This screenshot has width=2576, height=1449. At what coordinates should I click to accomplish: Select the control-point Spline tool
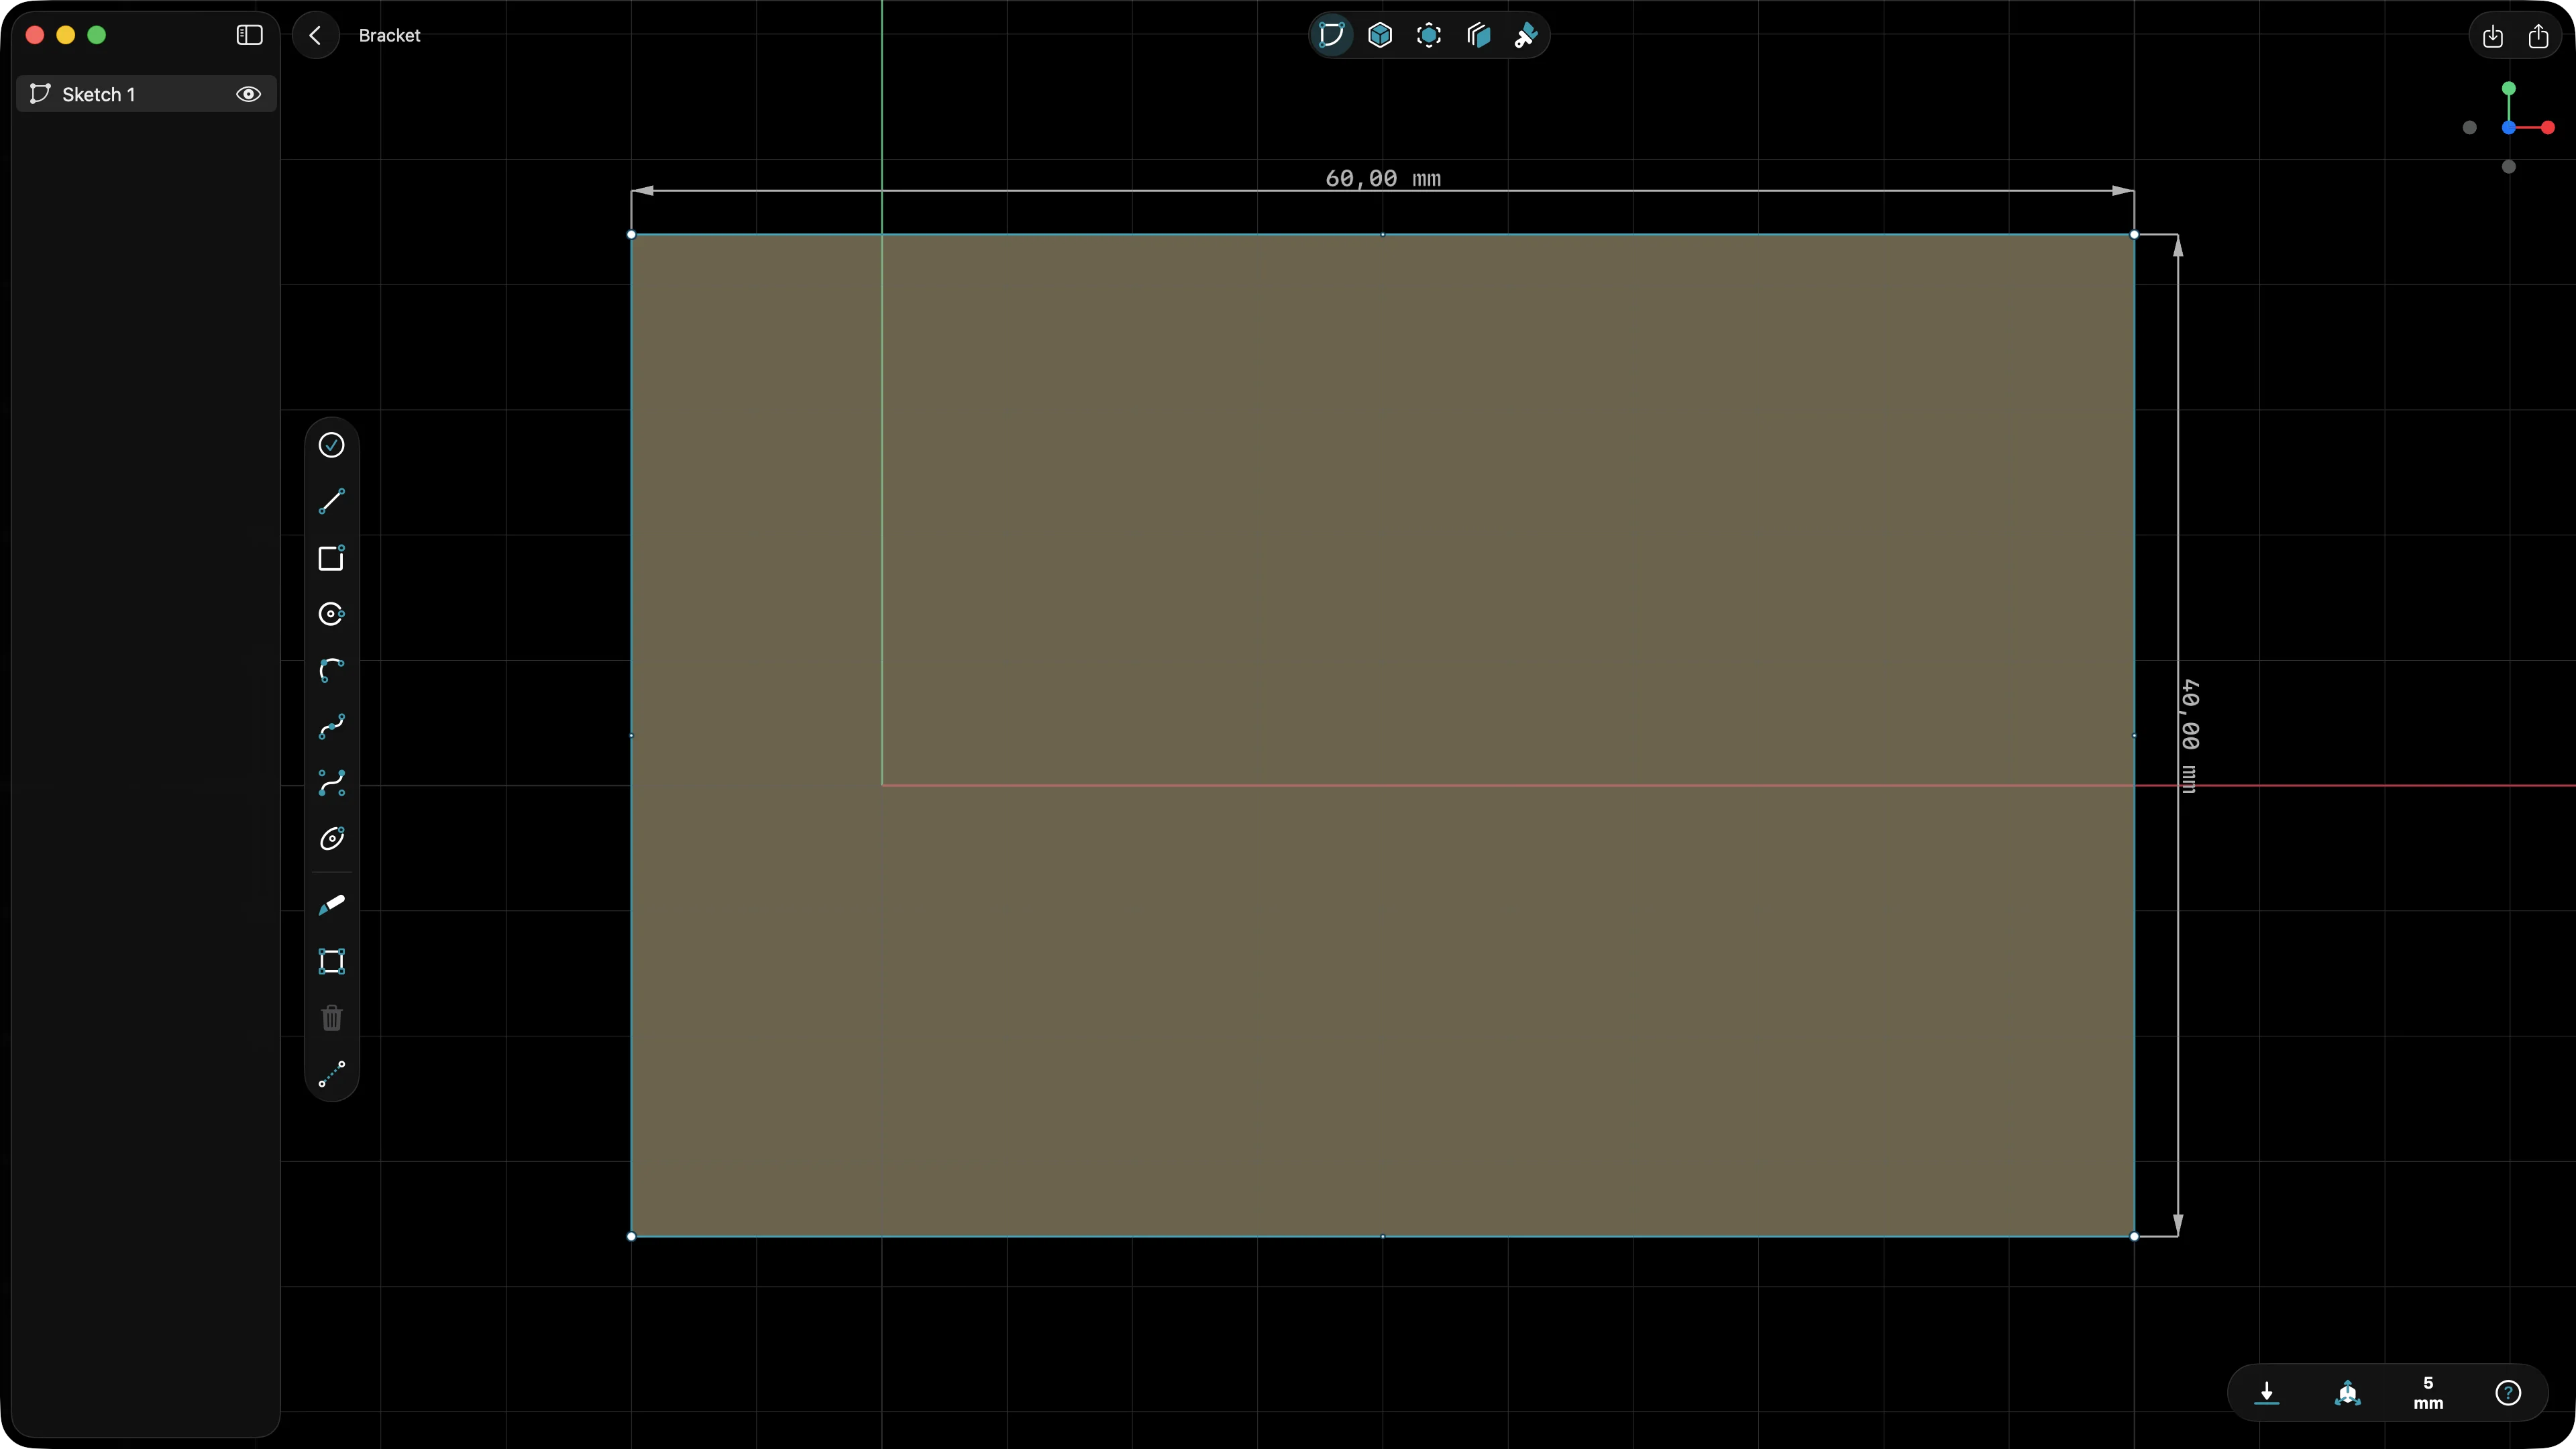click(x=331, y=783)
